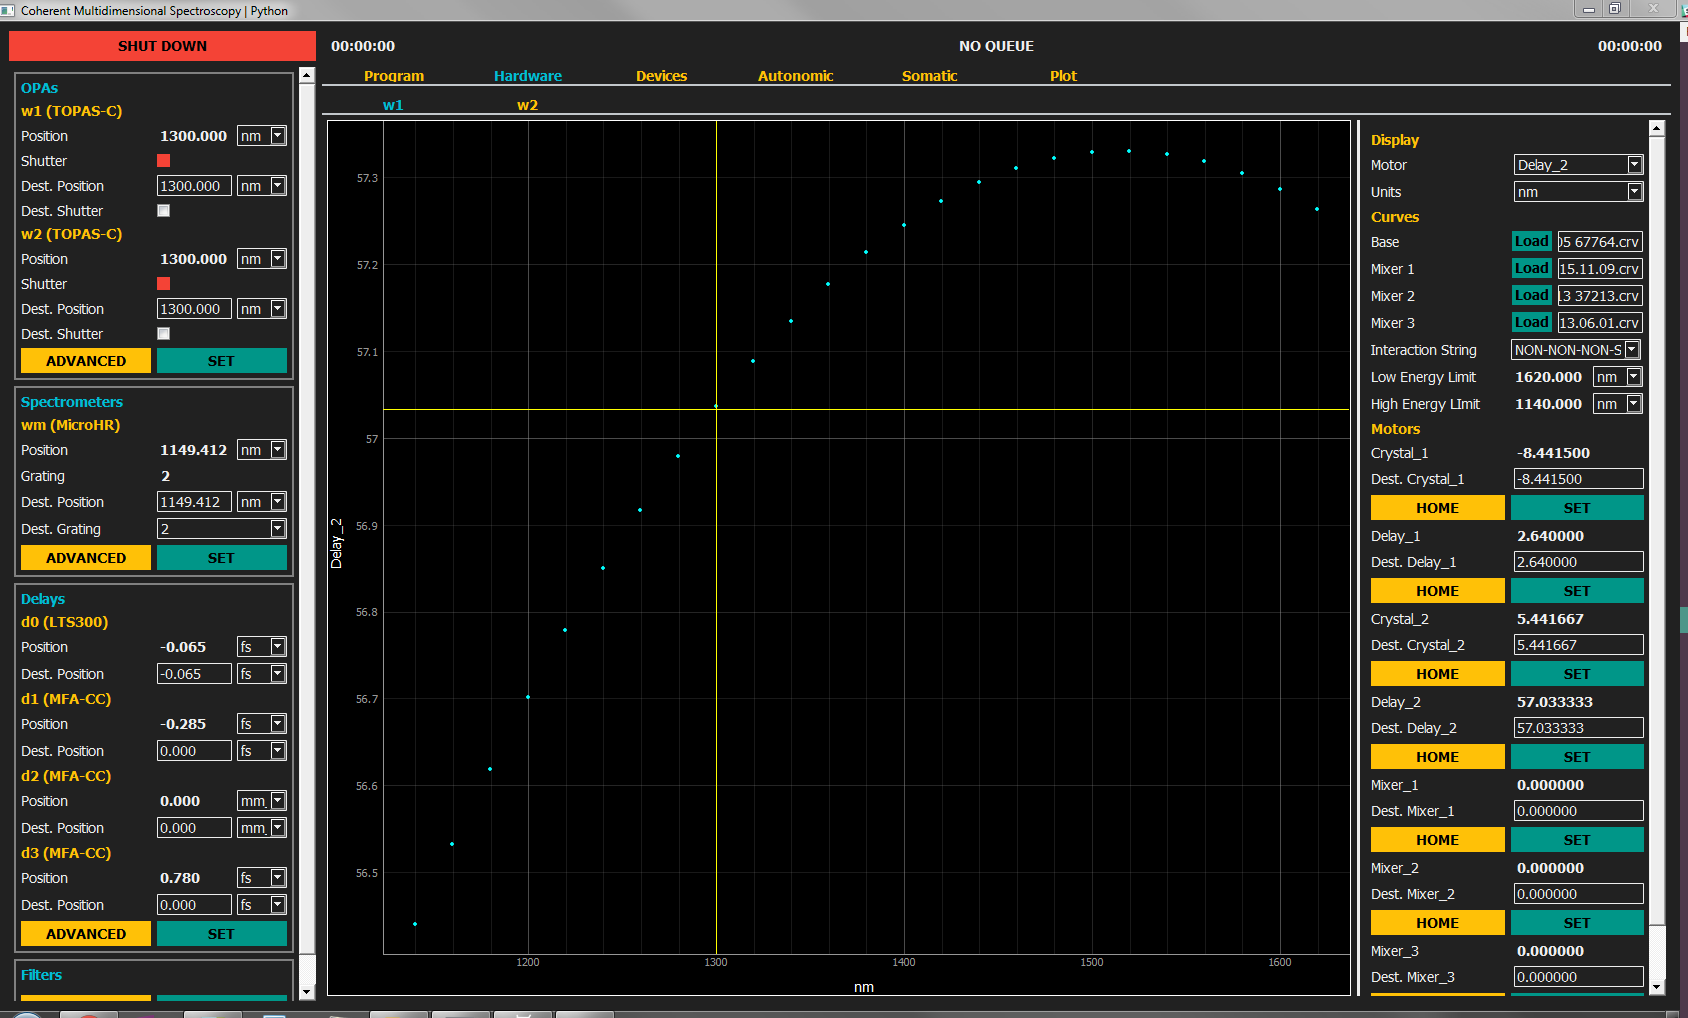Toggle the w2 Dest. Shutter checkbox
Image resolution: width=1688 pixels, height=1018 pixels.
pos(164,334)
